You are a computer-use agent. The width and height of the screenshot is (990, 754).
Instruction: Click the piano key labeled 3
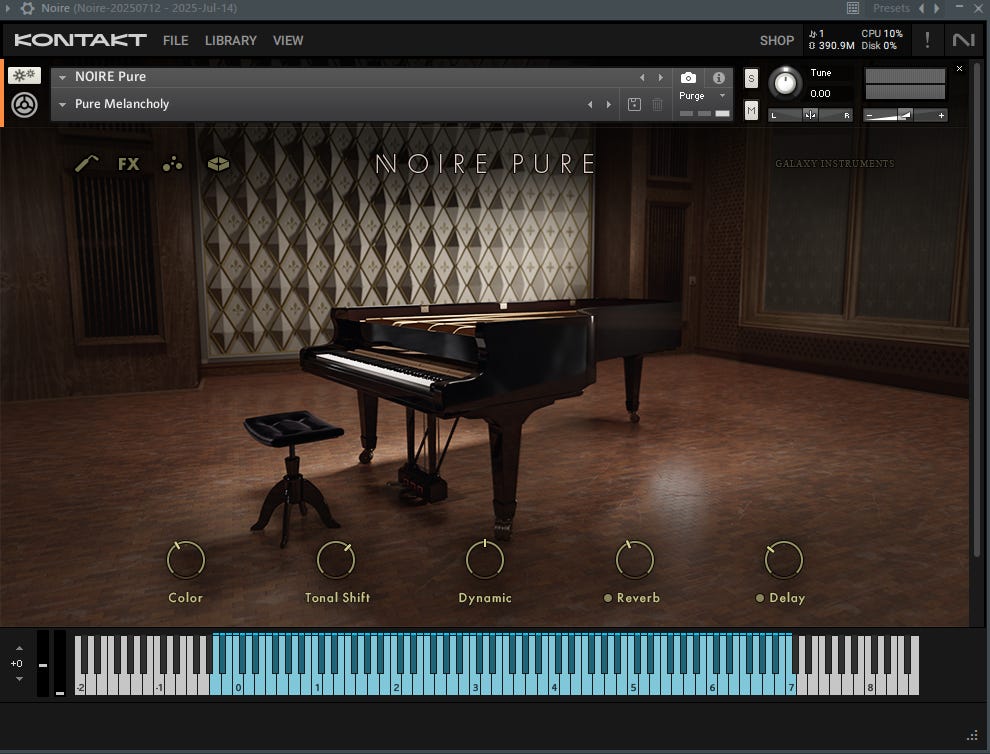[x=475, y=687]
